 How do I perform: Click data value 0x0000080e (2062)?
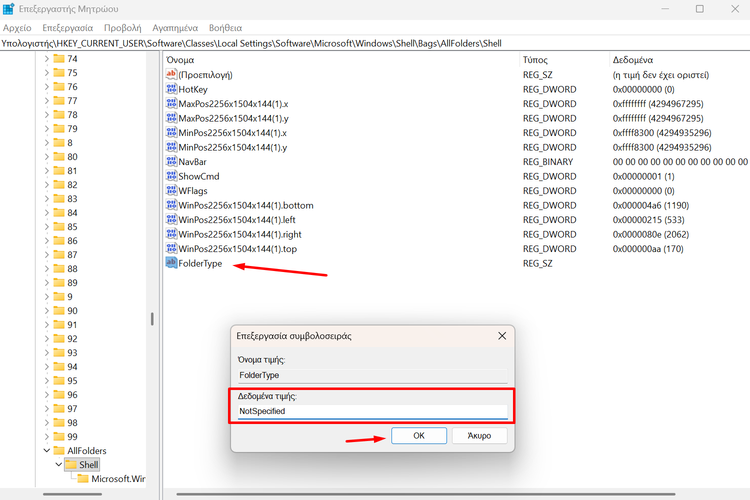pos(651,234)
